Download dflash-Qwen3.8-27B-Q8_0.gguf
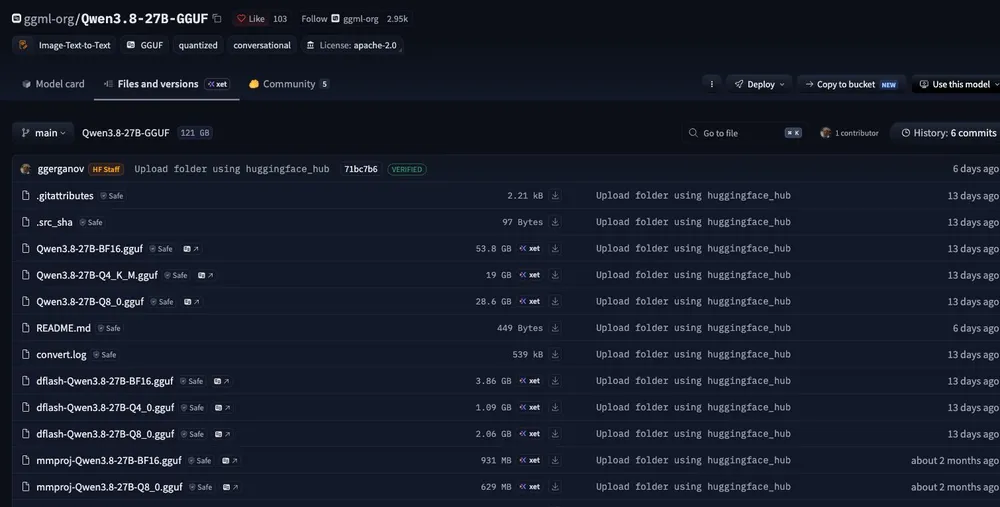This screenshot has width=1000, height=507. point(555,434)
